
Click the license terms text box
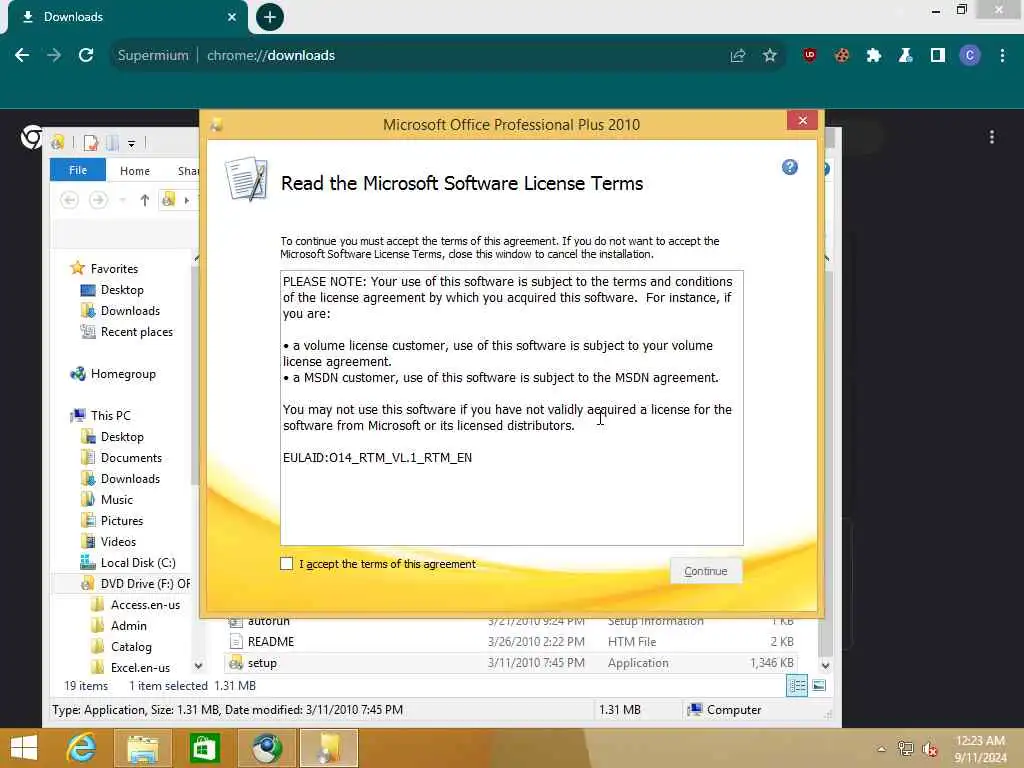(x=511, y=408)
